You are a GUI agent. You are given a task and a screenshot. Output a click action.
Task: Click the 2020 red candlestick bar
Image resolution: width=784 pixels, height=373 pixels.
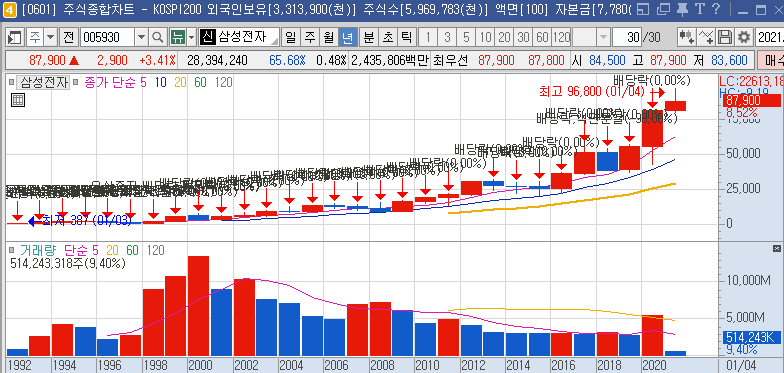pos(652,128)
